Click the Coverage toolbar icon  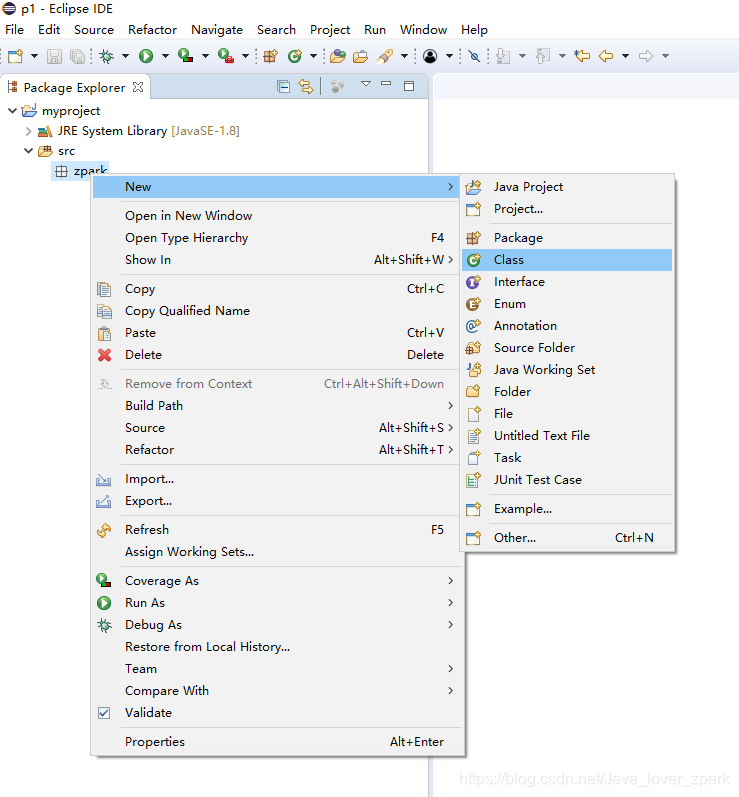[x=186, y=55]
